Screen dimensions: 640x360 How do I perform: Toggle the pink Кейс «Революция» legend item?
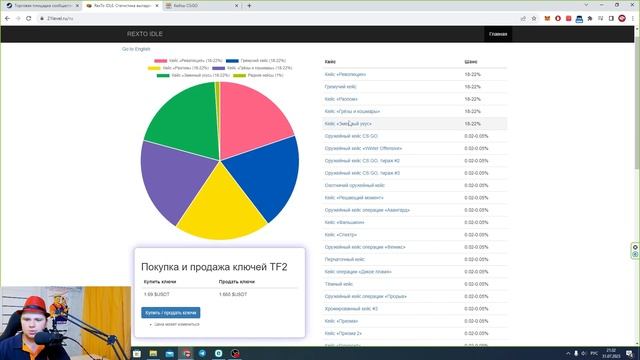(x=188, y=60)
